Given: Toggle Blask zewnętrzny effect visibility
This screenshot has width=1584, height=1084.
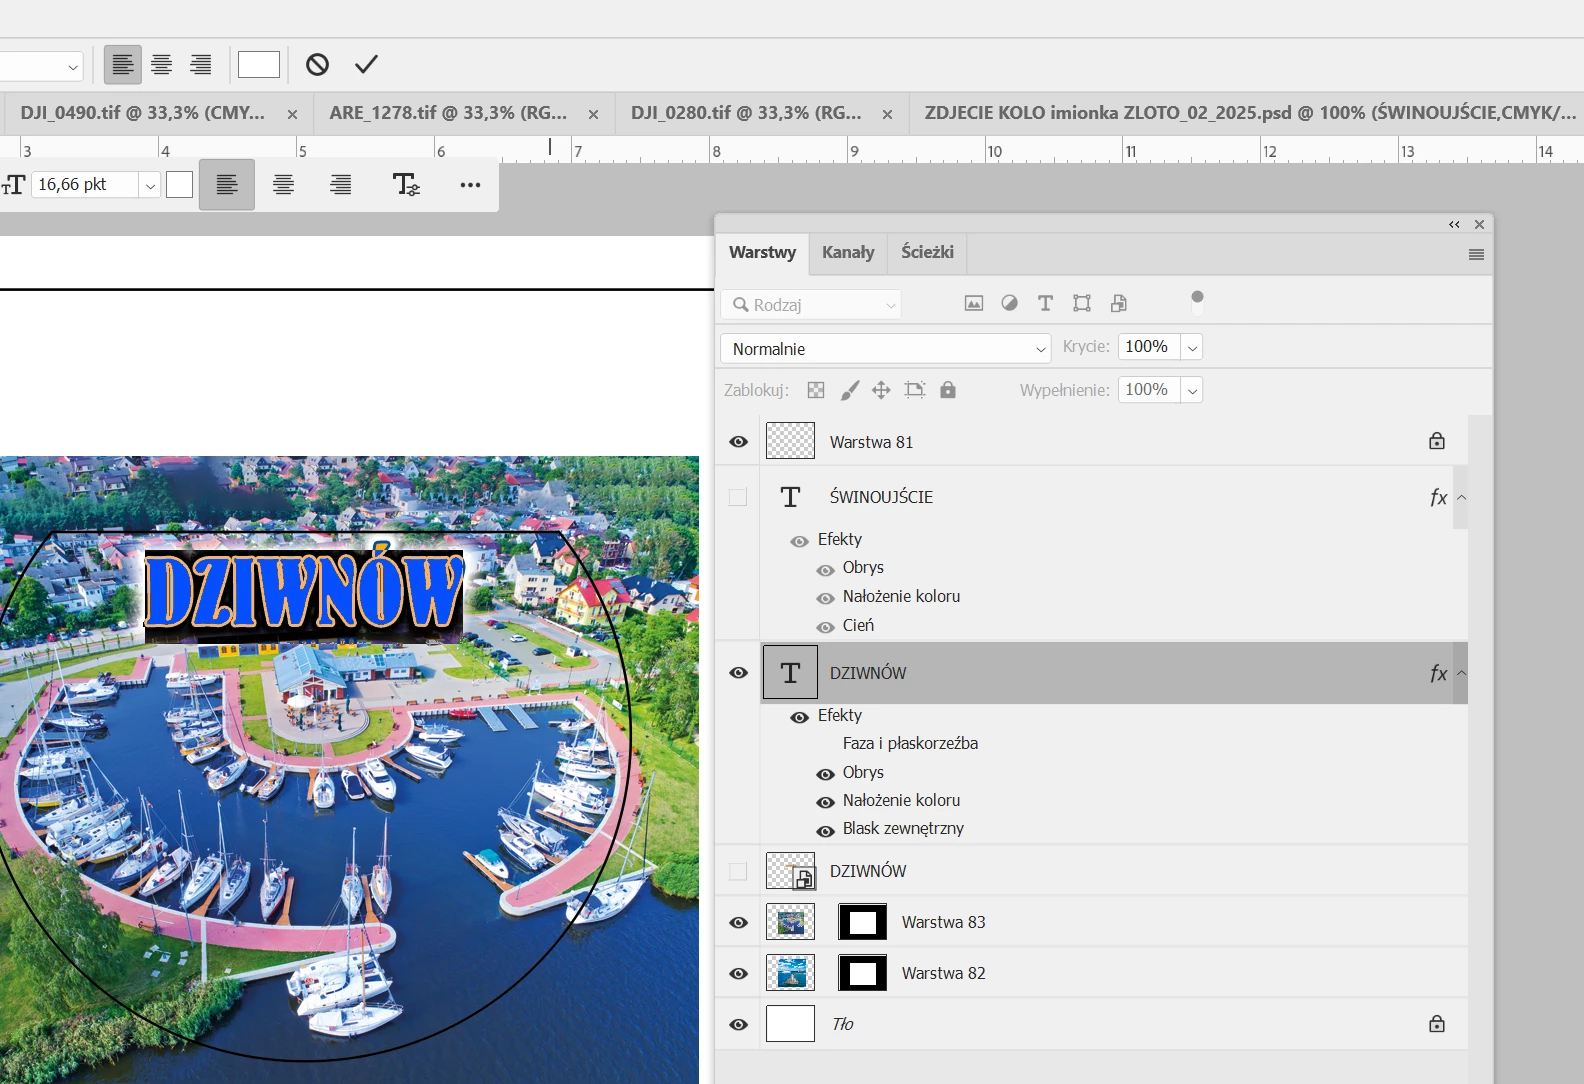Looking at the screenshot, I should point(825,831).
